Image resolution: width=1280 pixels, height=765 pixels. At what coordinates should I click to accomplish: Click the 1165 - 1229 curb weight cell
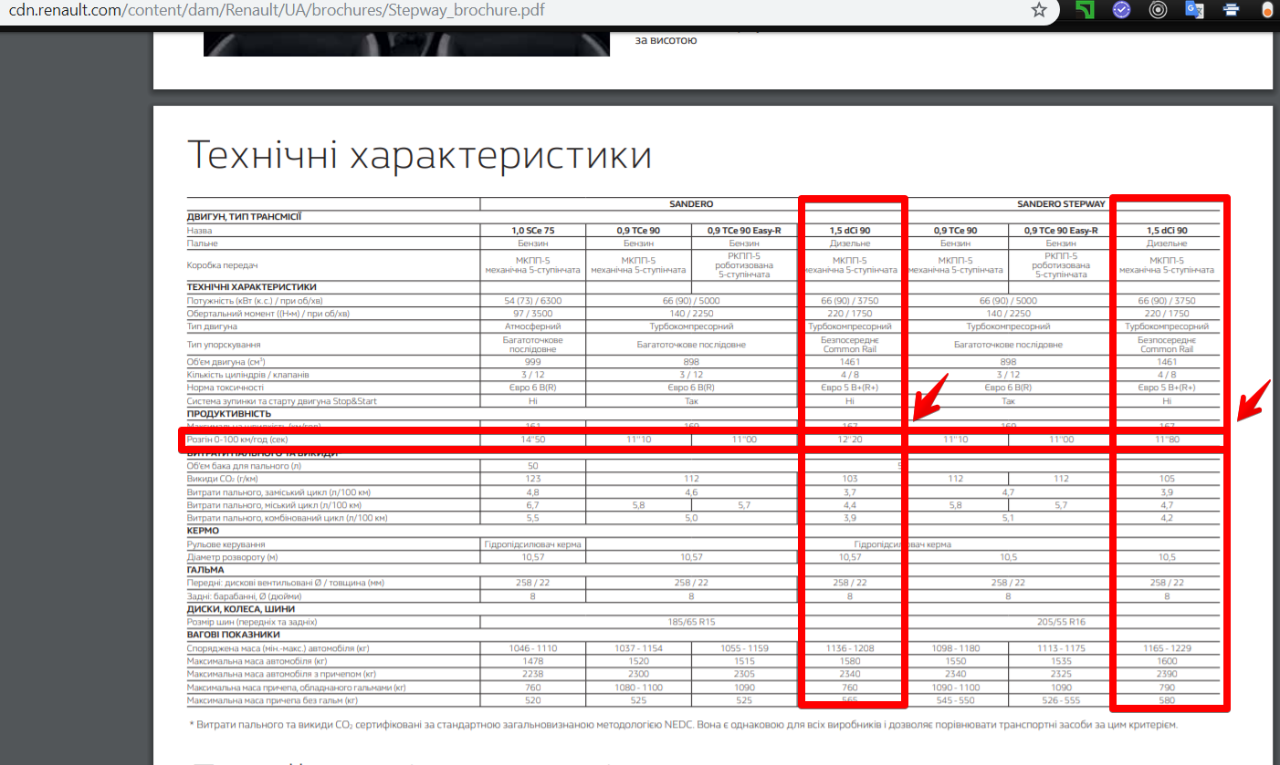[1166, 648]
